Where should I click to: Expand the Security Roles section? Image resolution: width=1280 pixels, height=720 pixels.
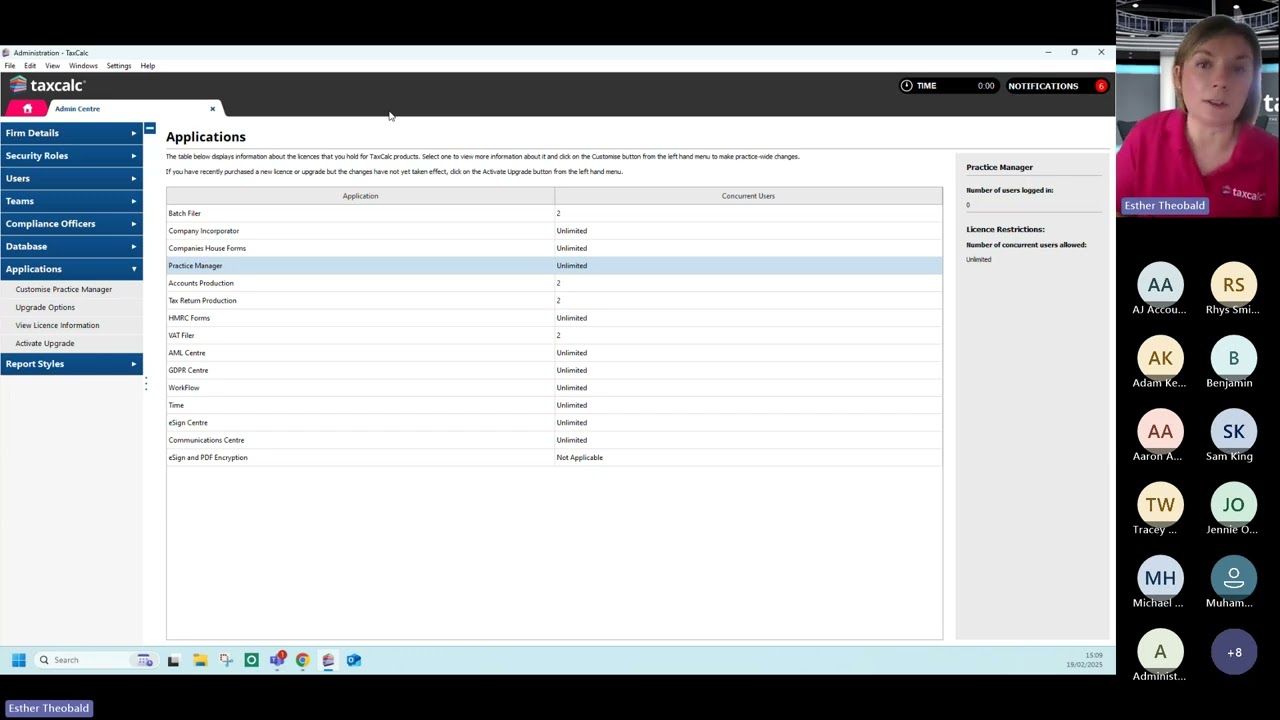(x=71, y=156)
